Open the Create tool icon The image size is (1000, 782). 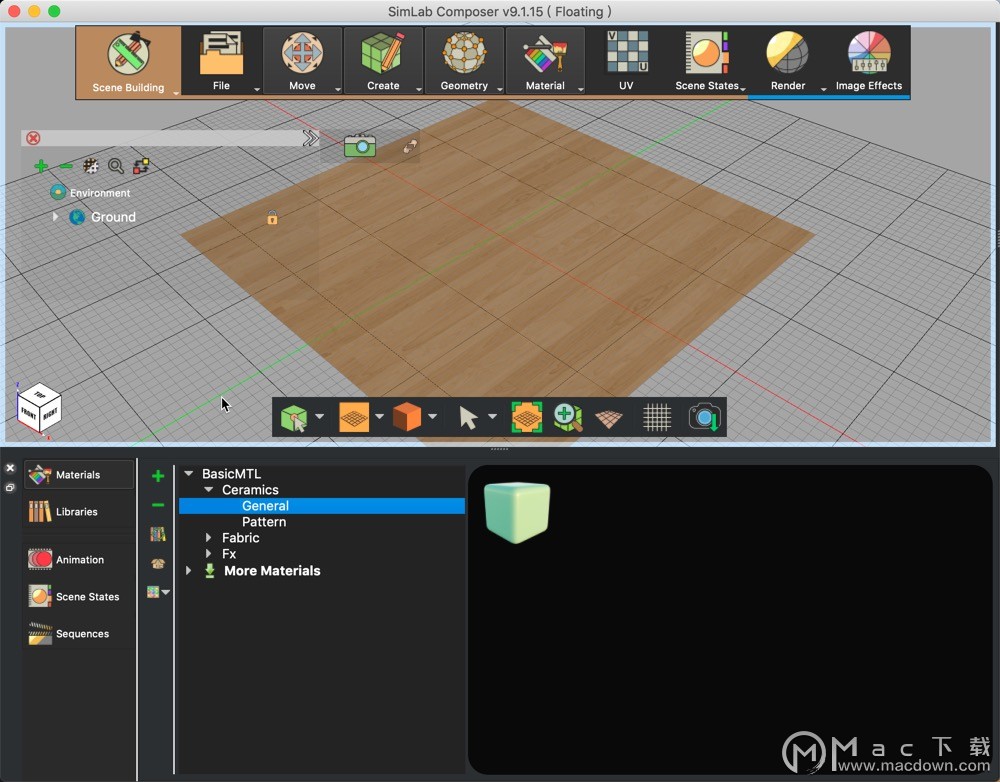click(x=383, y=54)
